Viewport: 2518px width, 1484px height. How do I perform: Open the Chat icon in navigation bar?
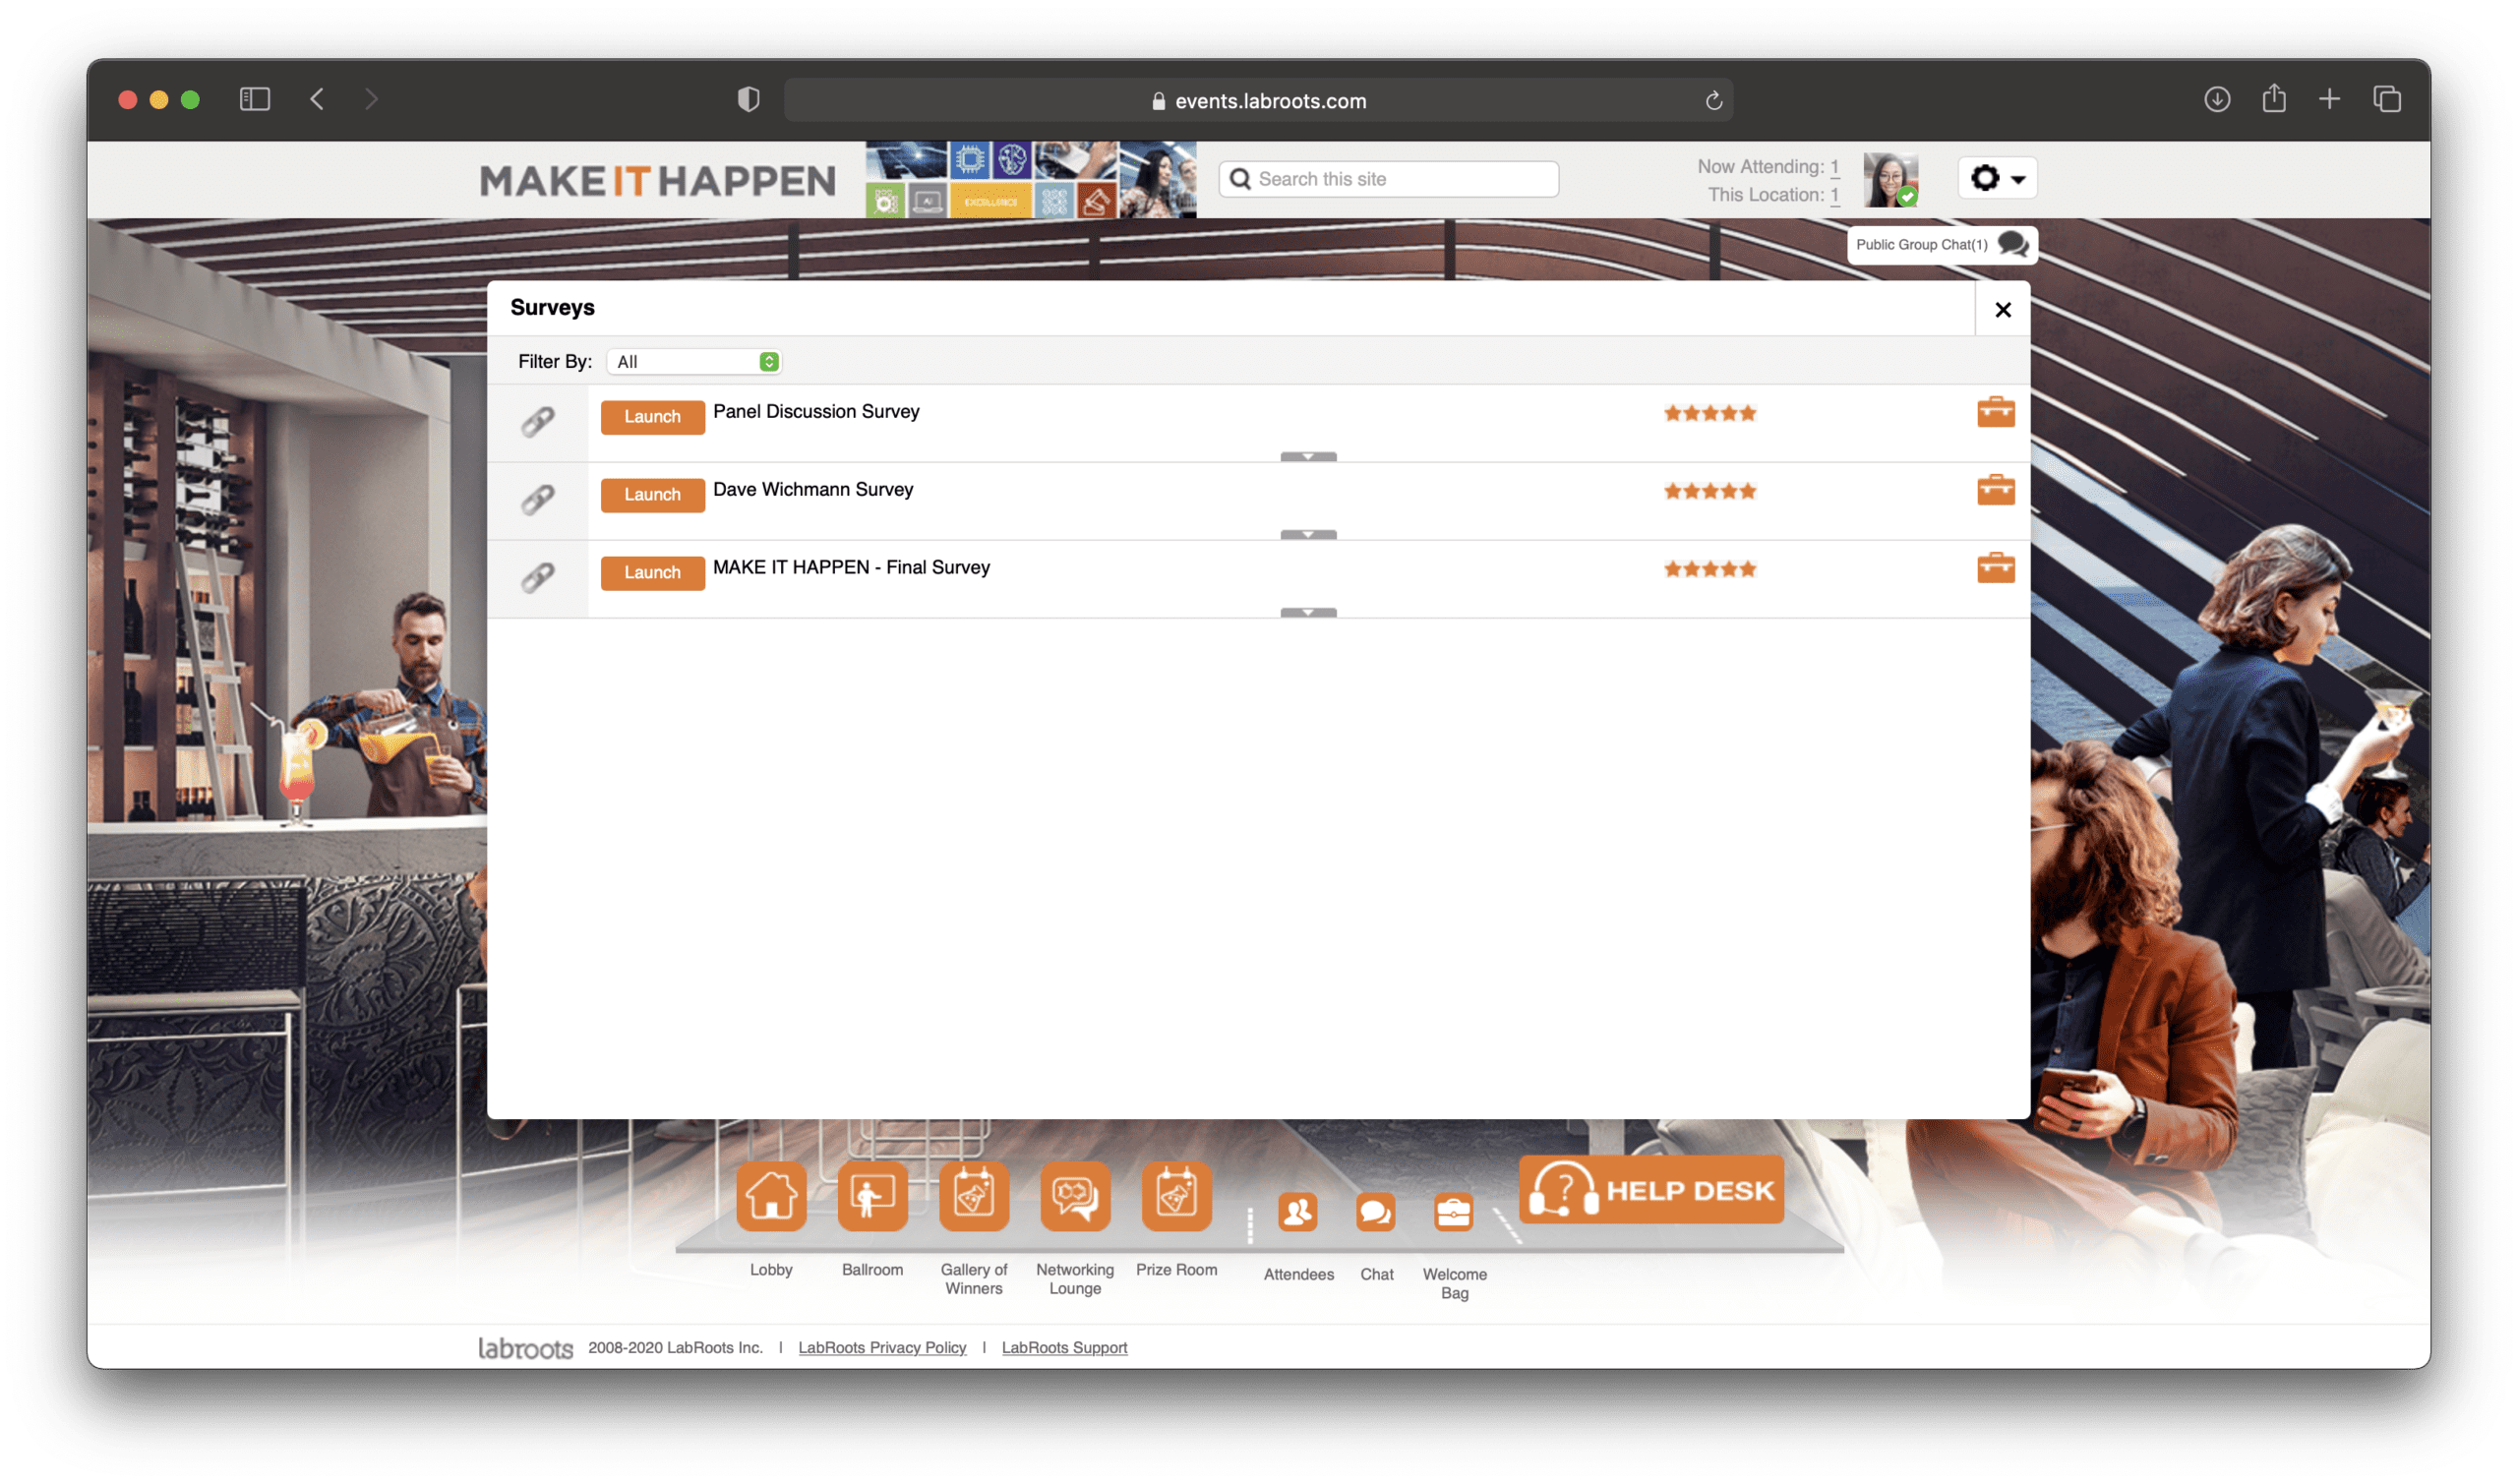click(1375, 1213)
